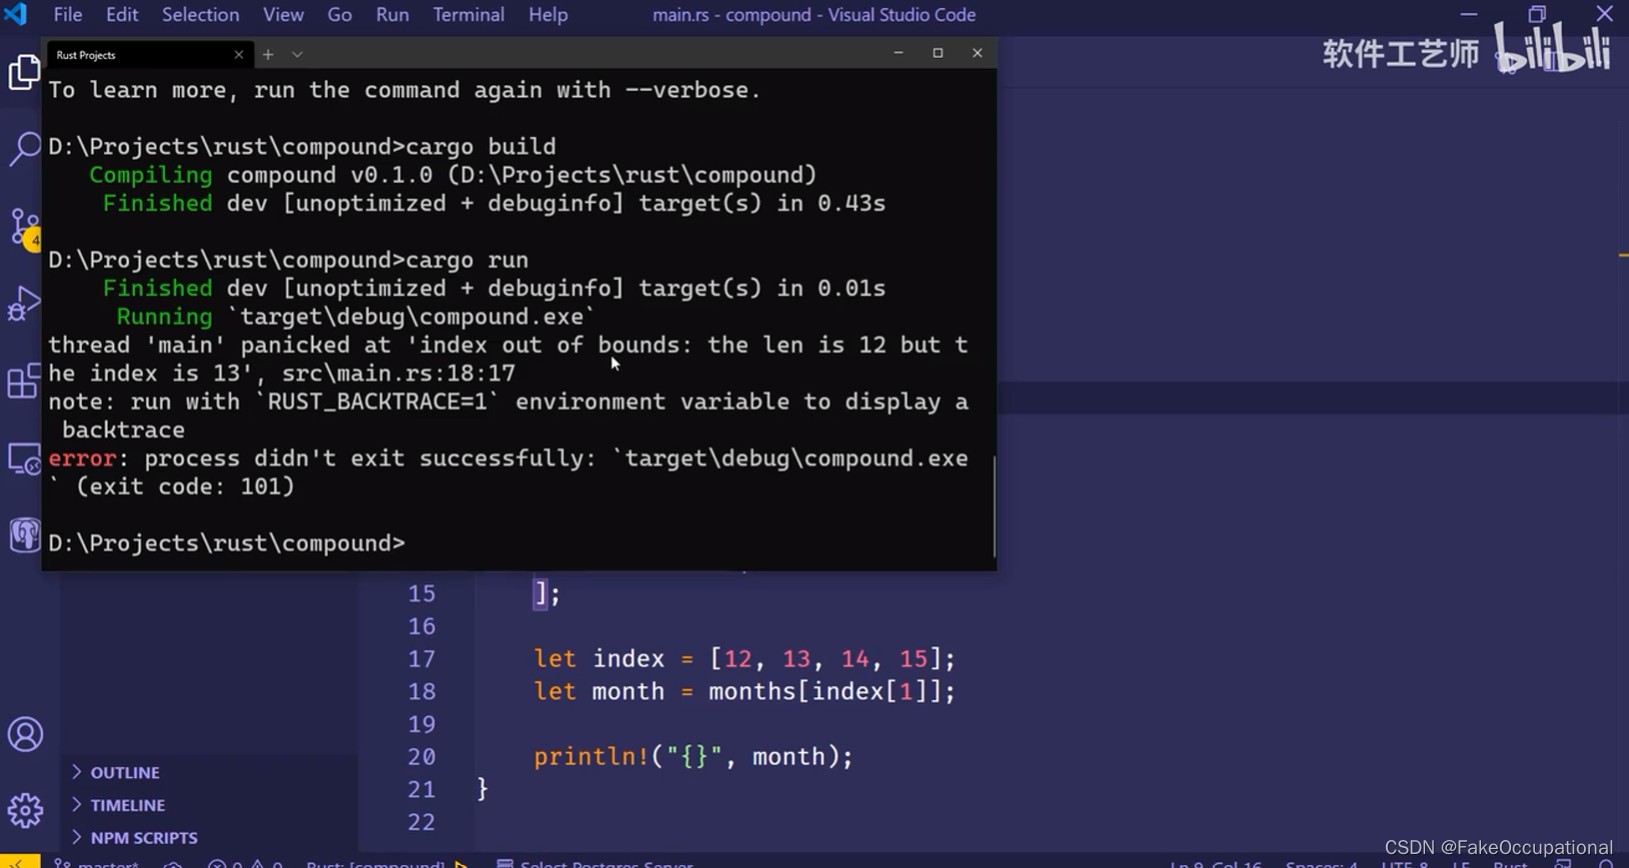Open the Manage gear menu
1629x868 pixels.
point(25,810)
